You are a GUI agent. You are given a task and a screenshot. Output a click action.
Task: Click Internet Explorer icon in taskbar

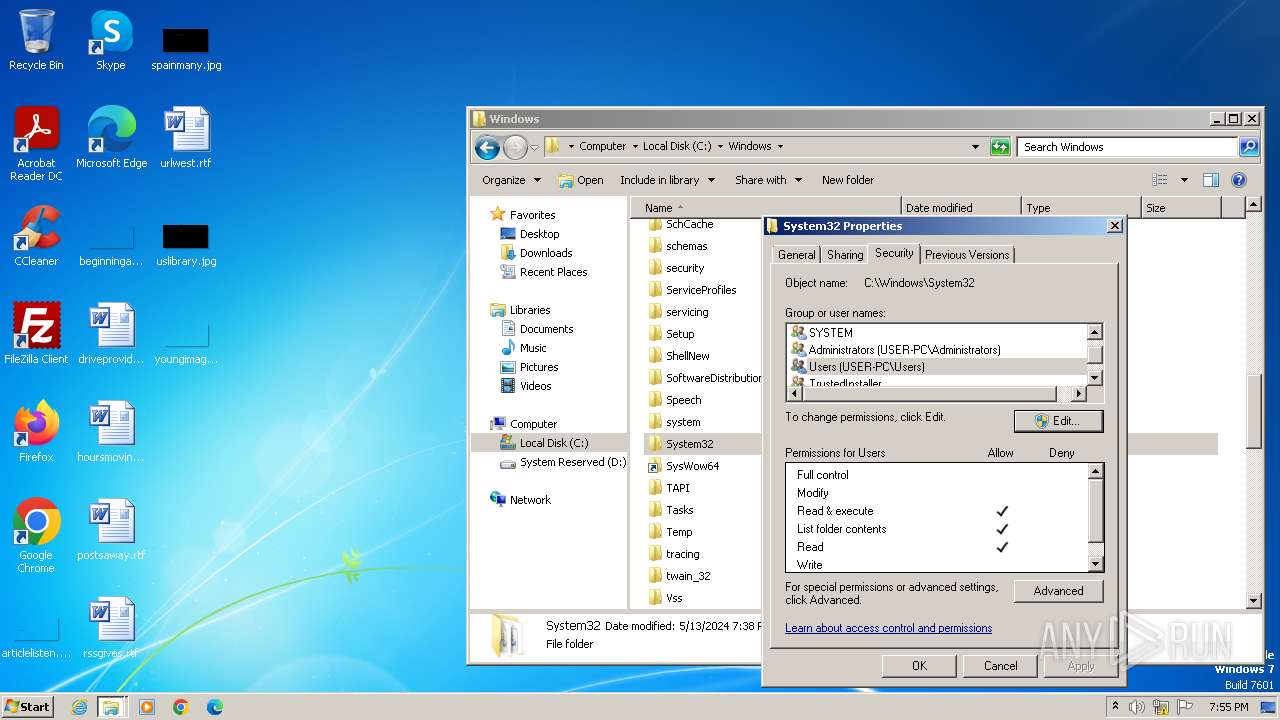(79, 707)
